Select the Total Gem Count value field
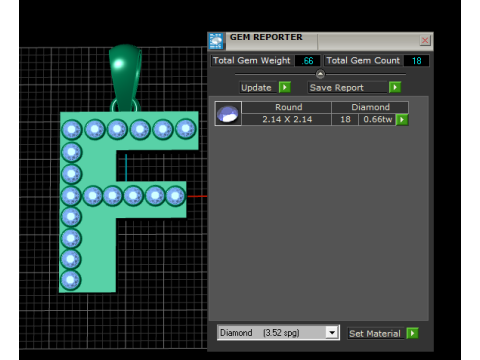This screenshot has height=360, width=480. point(416,61)
